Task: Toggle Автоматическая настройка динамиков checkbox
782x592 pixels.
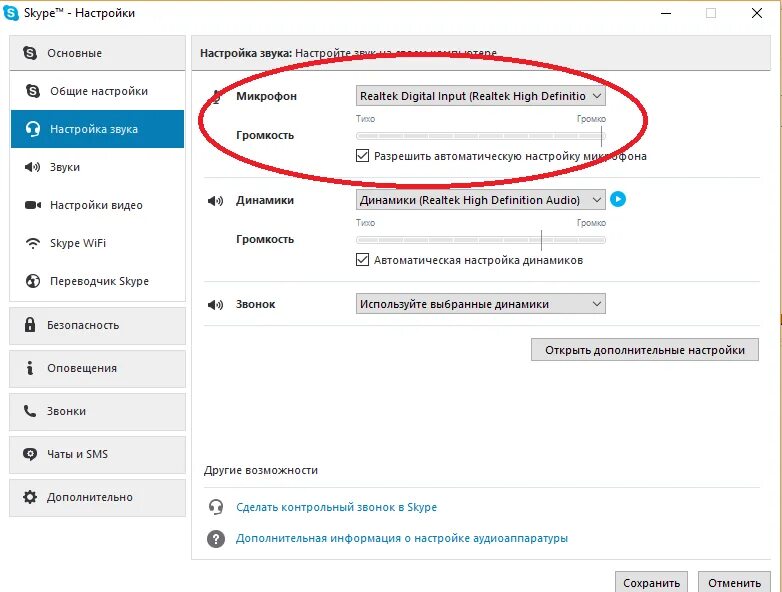Action: (363, 260)
